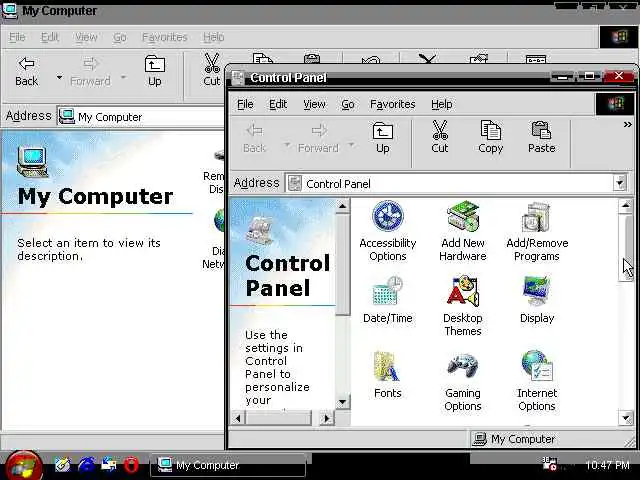This screenshot has width=640, height=480.
Task: Open Internet Options
Action: (537, 382)
